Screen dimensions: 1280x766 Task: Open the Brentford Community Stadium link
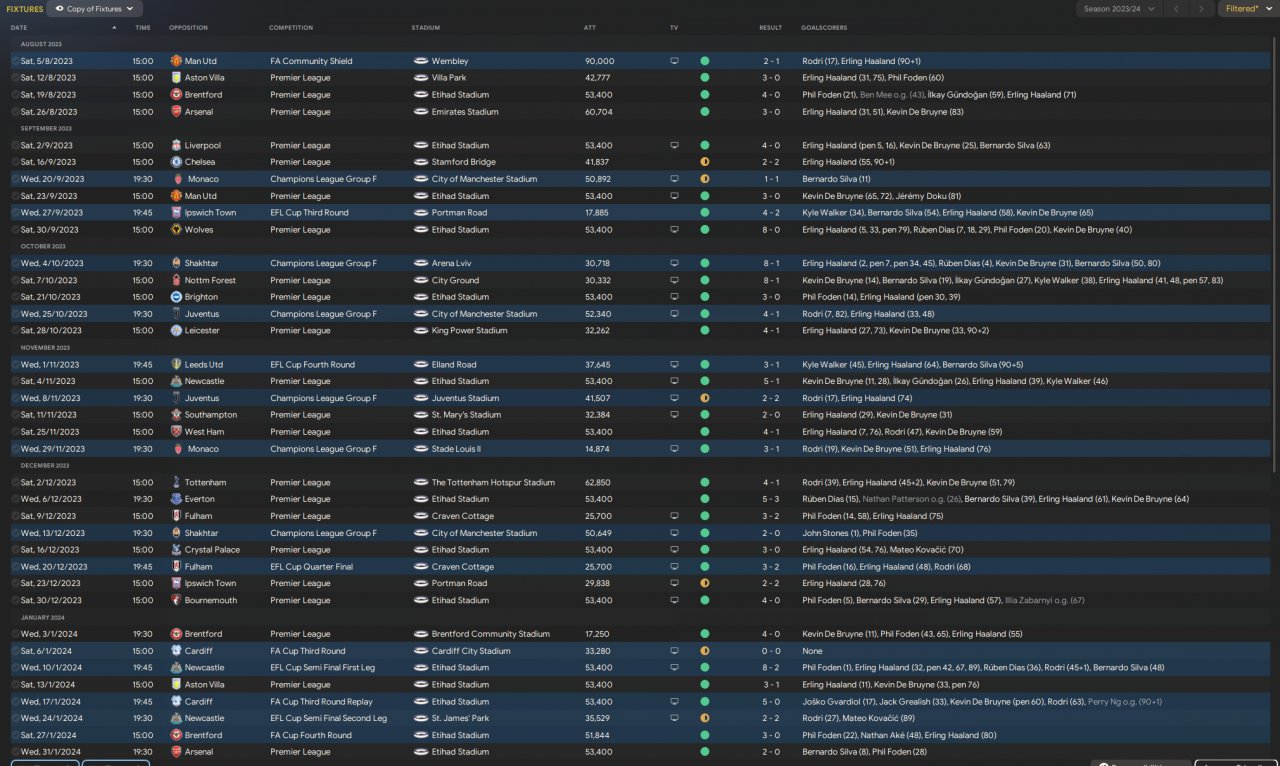pyautogui.click(x=491, y=634)
